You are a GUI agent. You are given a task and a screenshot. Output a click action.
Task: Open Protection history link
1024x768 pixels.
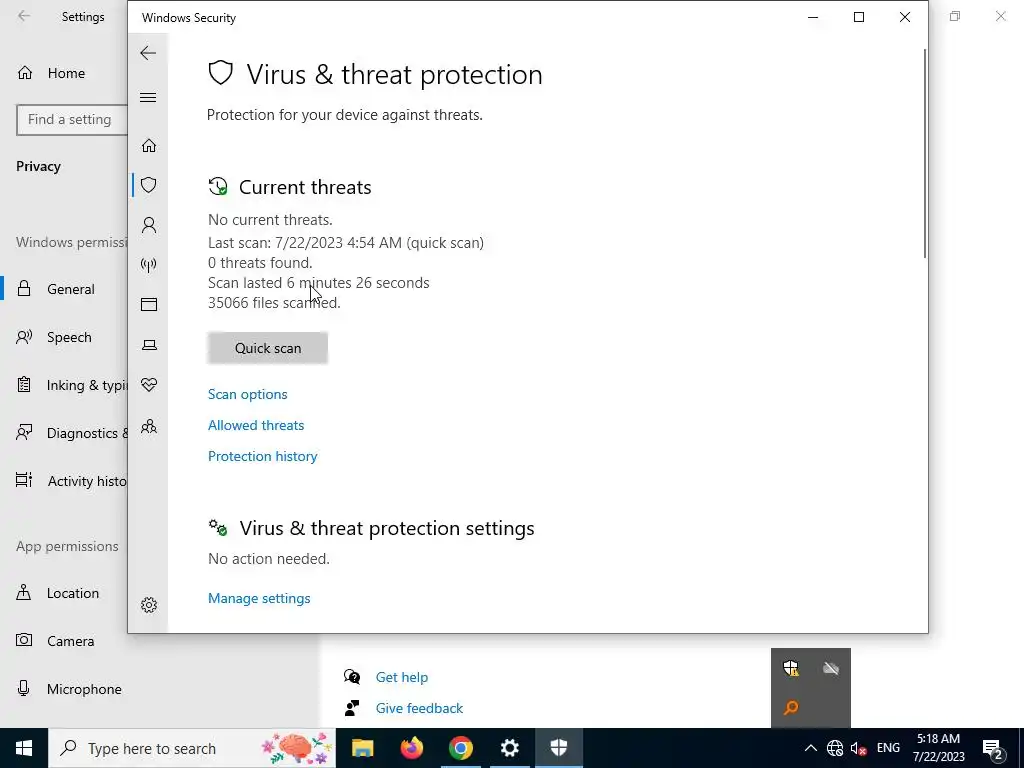click(263, 456)
